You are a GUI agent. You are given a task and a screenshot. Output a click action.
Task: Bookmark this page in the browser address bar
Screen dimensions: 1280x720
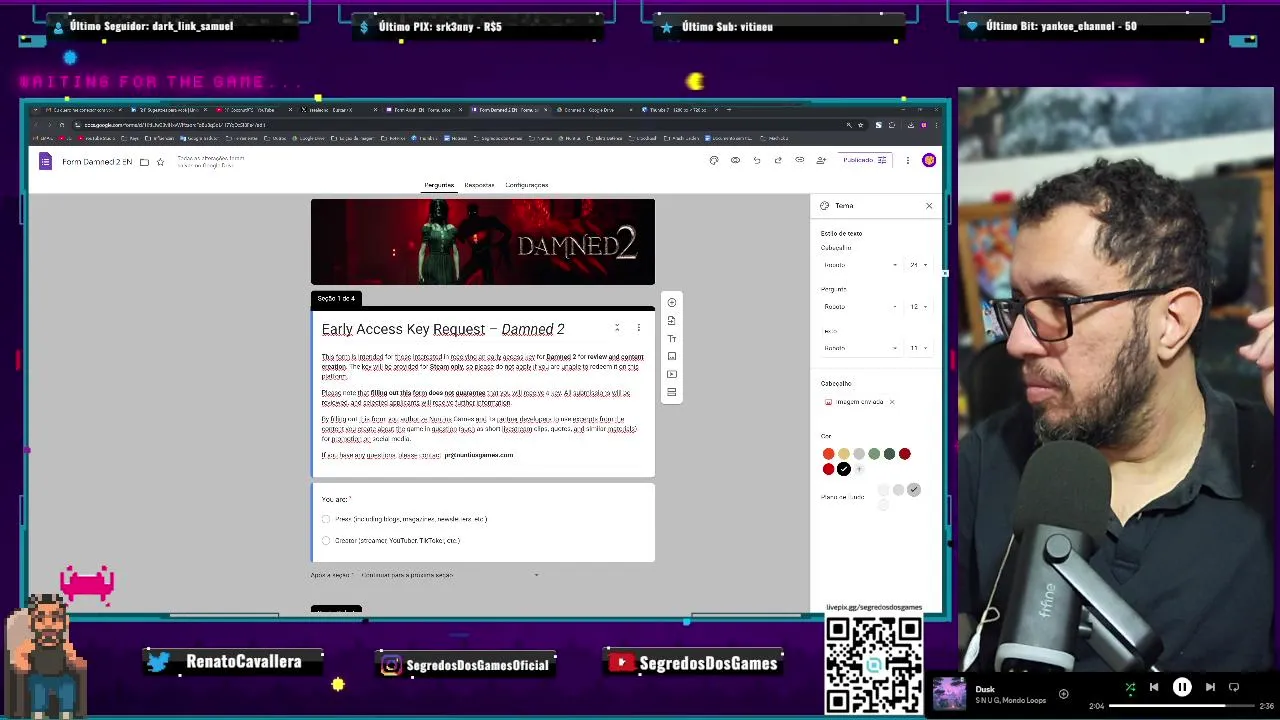pyautogui.click(x=860, y=125)
